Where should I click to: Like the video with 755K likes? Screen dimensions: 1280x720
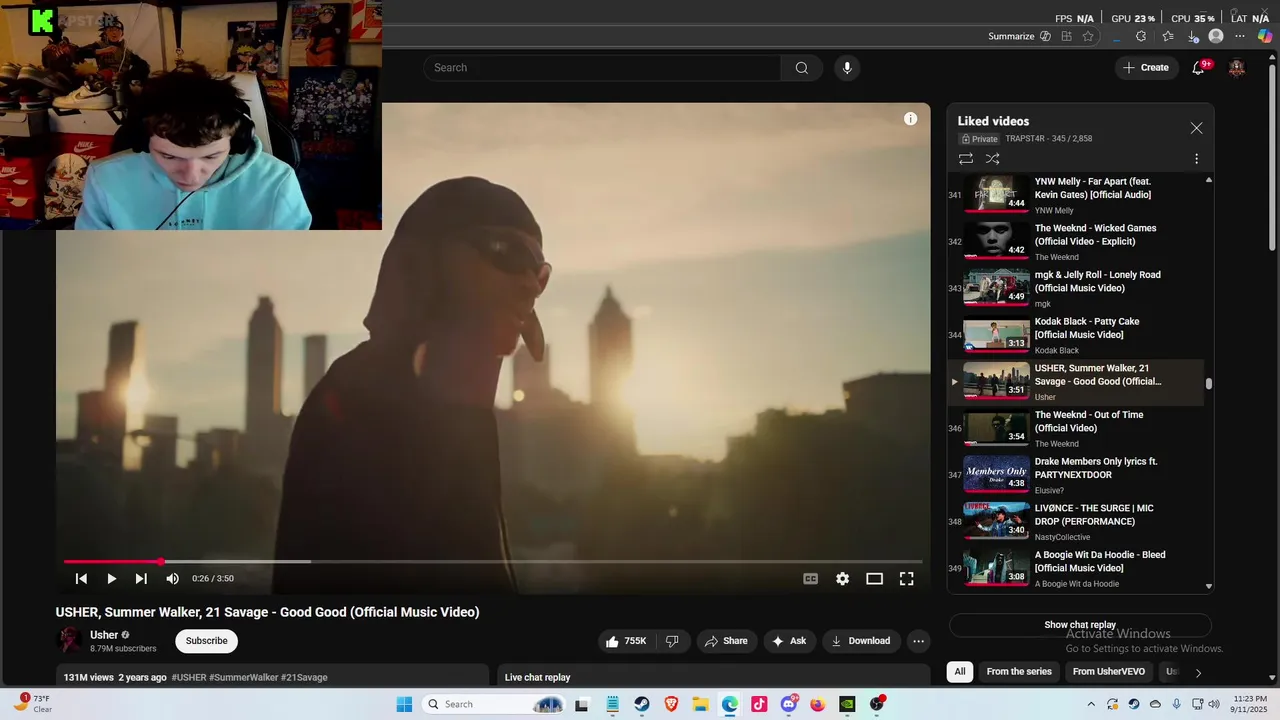coord(625,641)
